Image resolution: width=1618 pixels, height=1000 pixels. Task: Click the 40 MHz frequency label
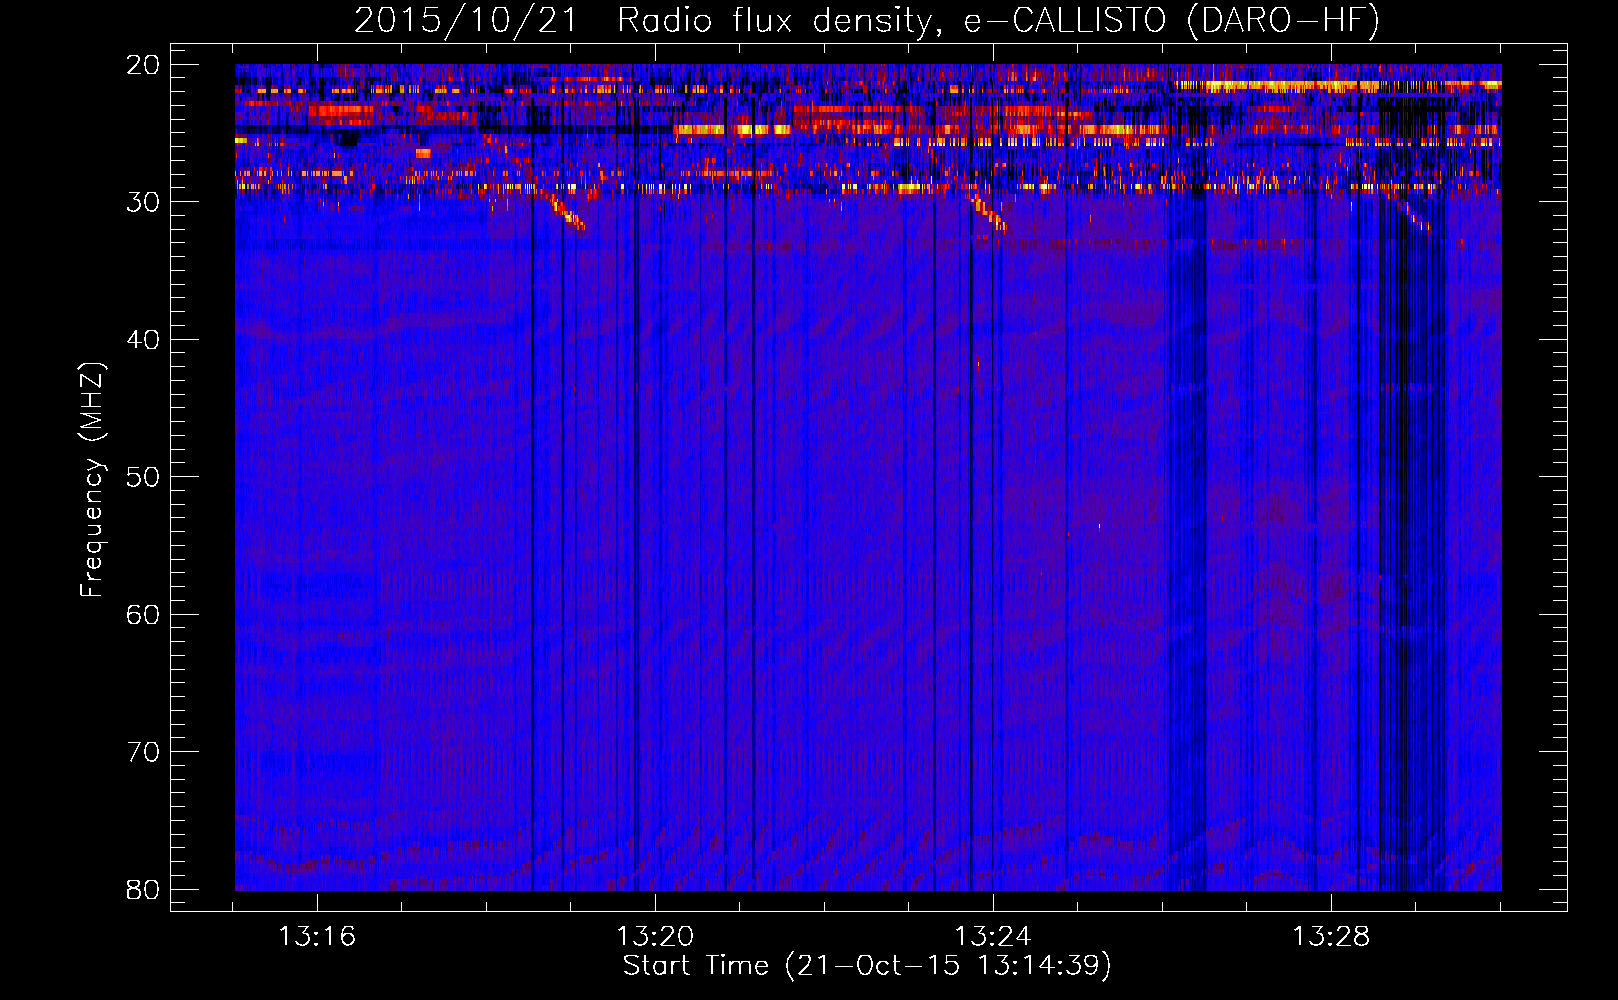point(143,340)
